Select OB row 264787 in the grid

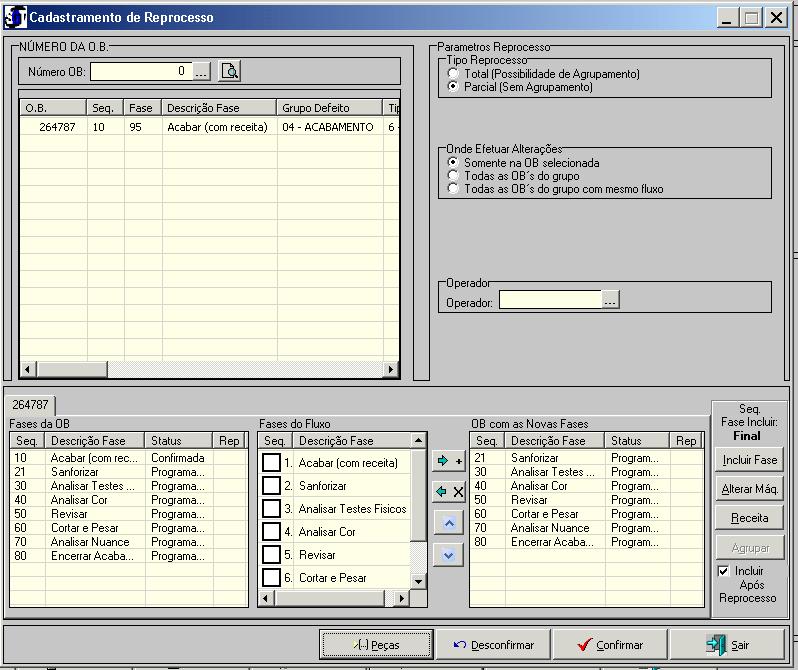point(57,128)
